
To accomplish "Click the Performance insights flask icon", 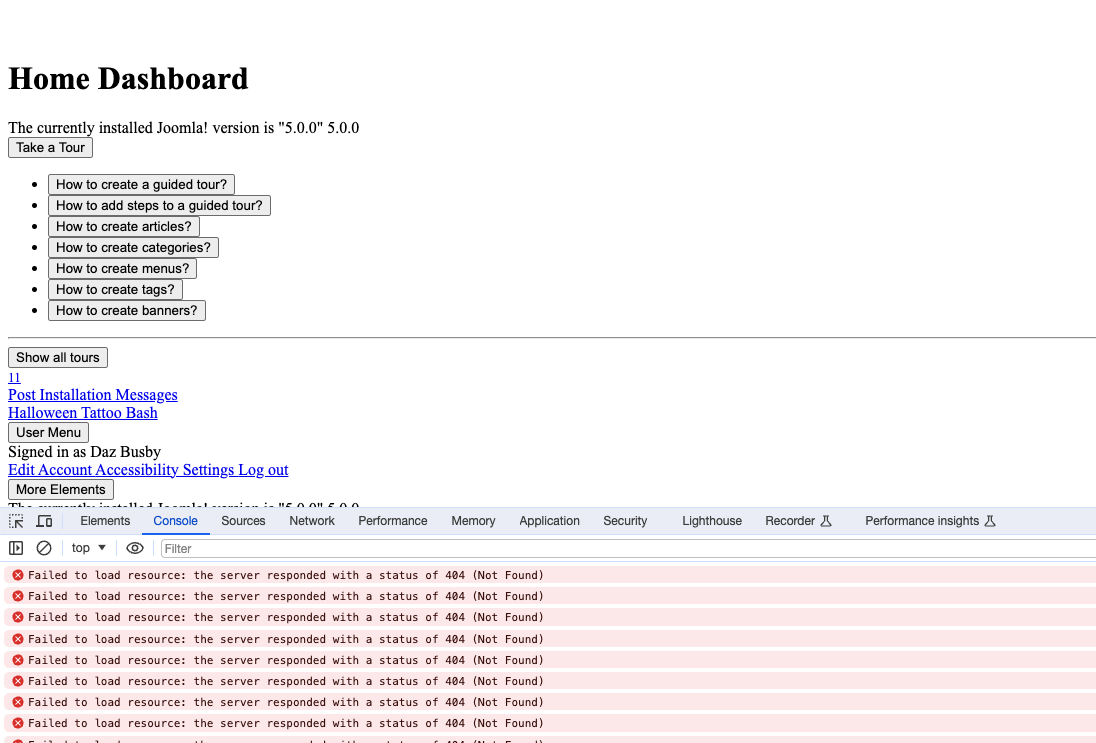I will click(x=990, y=521).
